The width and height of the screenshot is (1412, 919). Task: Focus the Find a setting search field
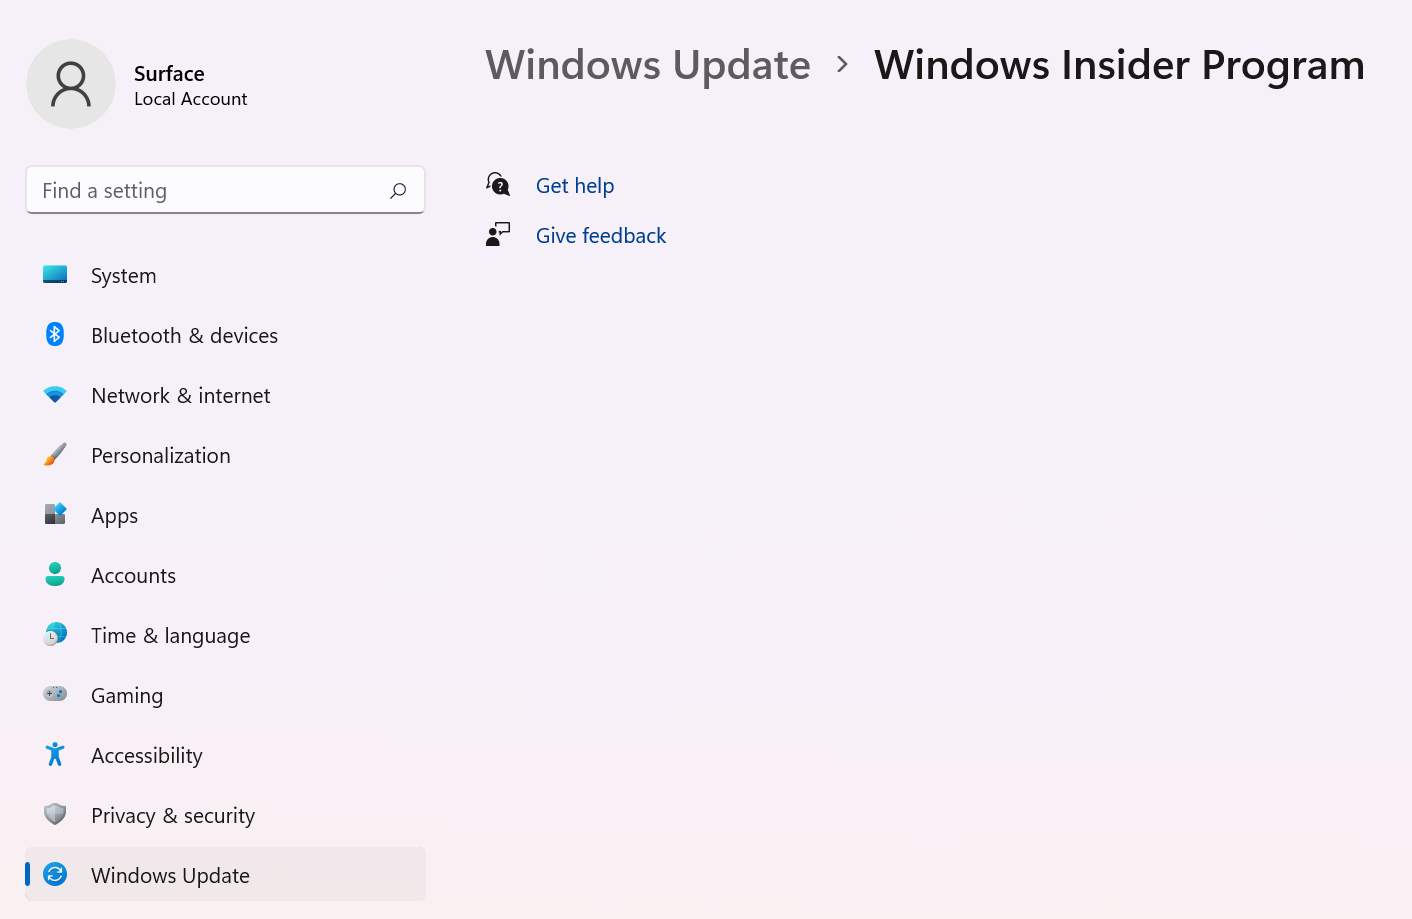tap(225, 190)
